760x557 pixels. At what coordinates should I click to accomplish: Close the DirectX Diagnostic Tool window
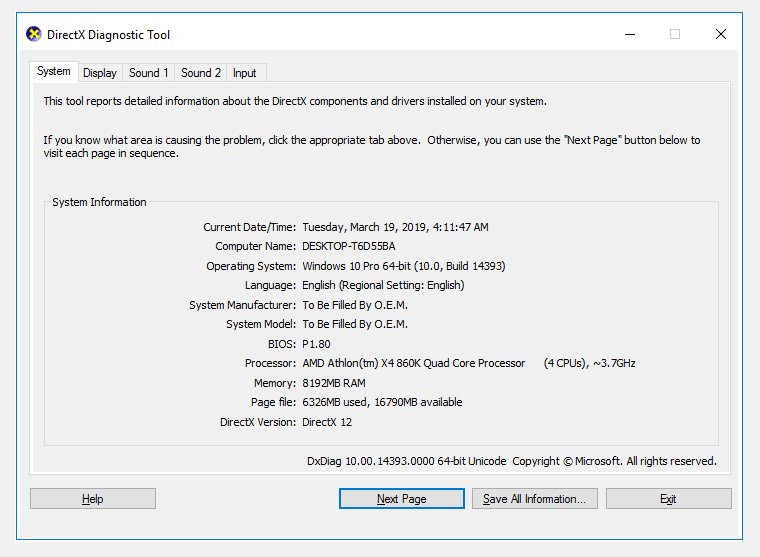[721, 34]
